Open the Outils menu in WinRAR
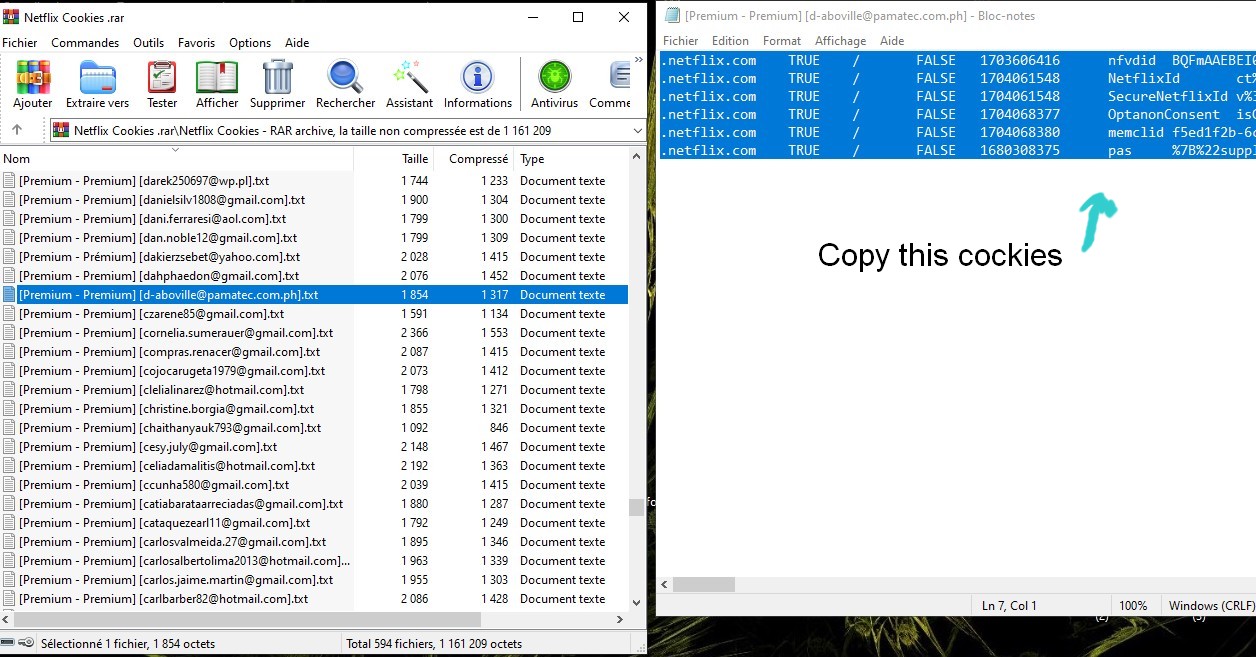The height and width of the screenshot is (657, 1256). click(148, 43)
